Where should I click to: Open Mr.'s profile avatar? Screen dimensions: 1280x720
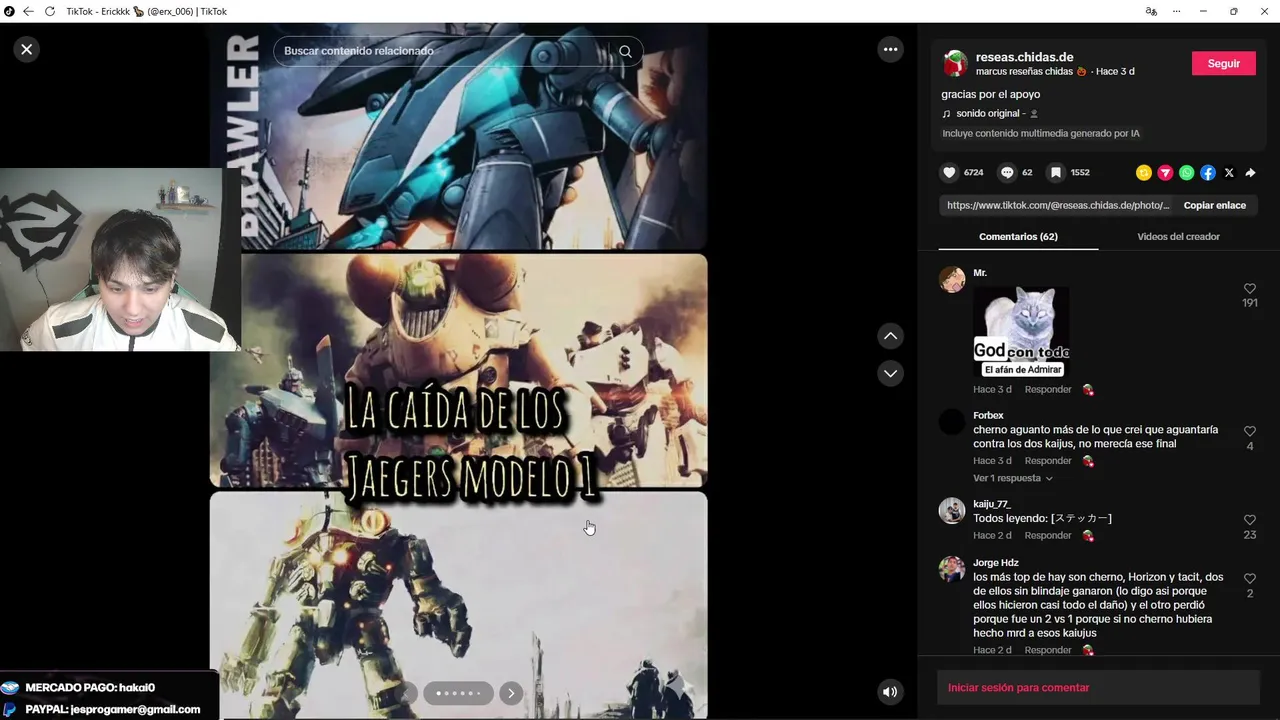pyautogui.click(x=952, y=280)
